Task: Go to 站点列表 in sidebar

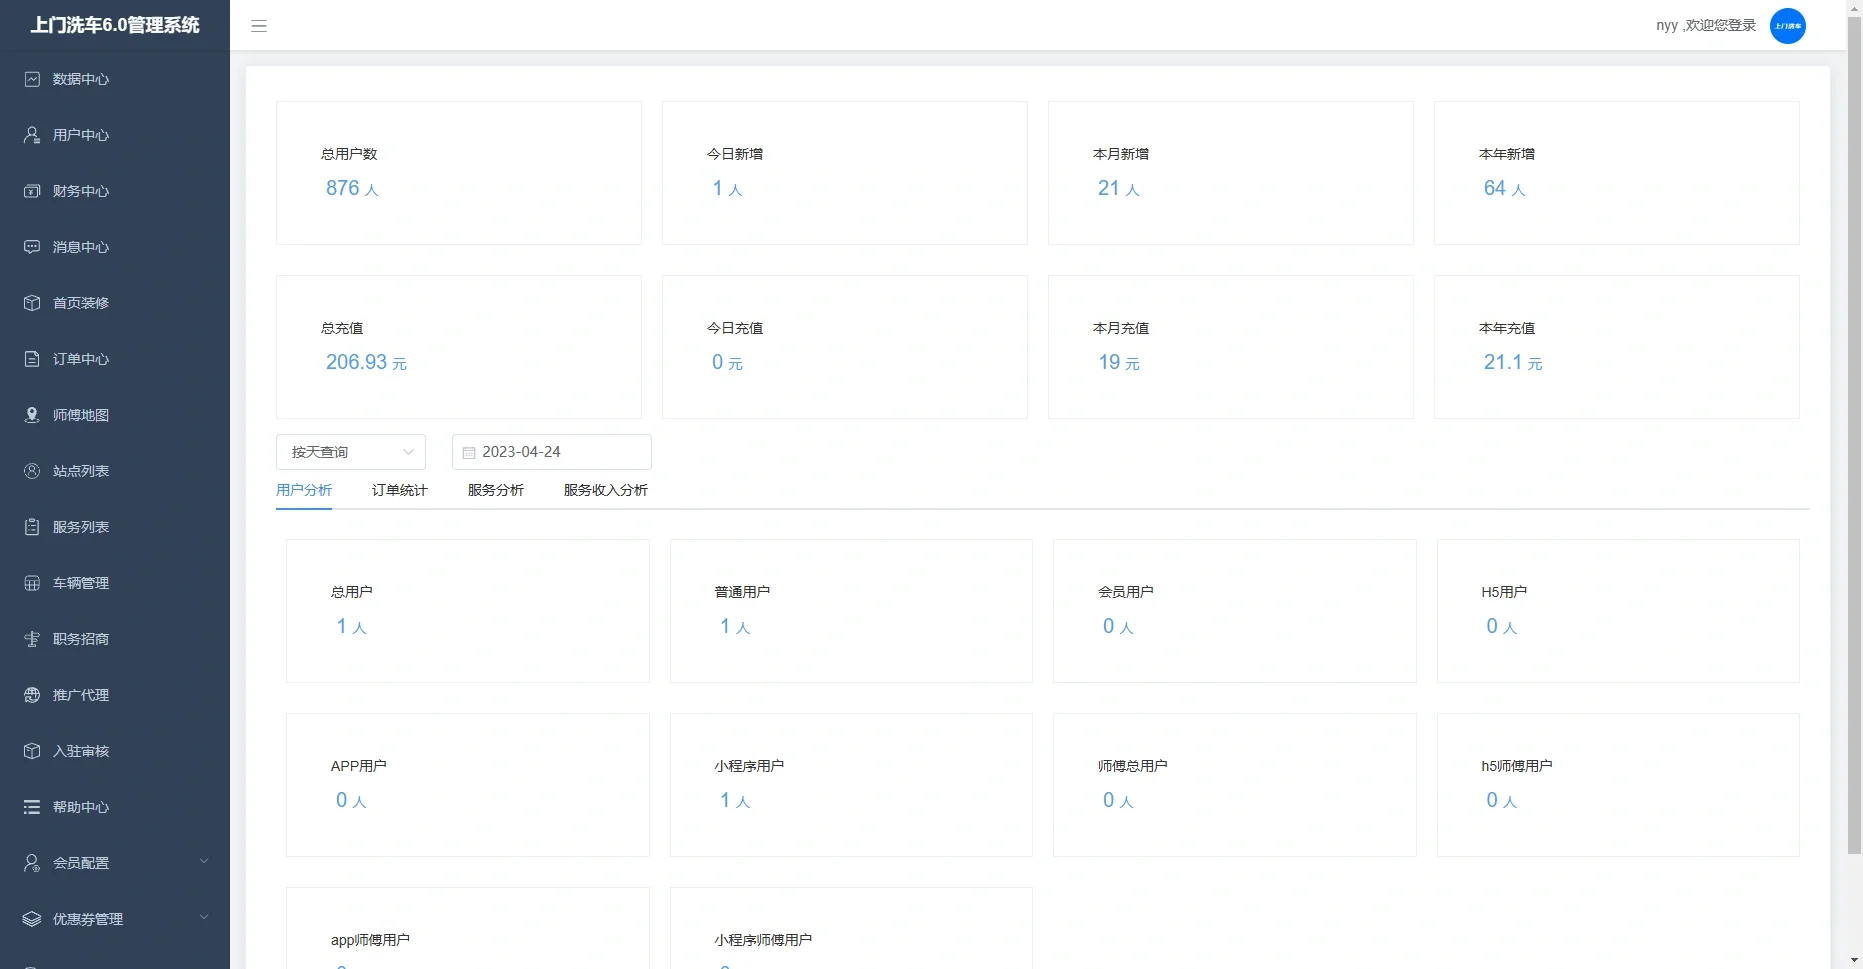Action: tap(81, 471)
